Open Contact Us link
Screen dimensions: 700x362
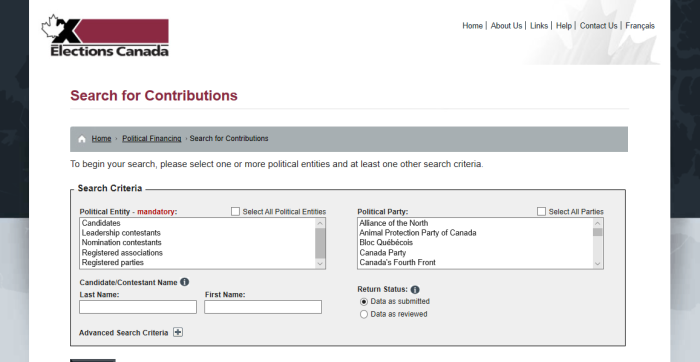598,26
